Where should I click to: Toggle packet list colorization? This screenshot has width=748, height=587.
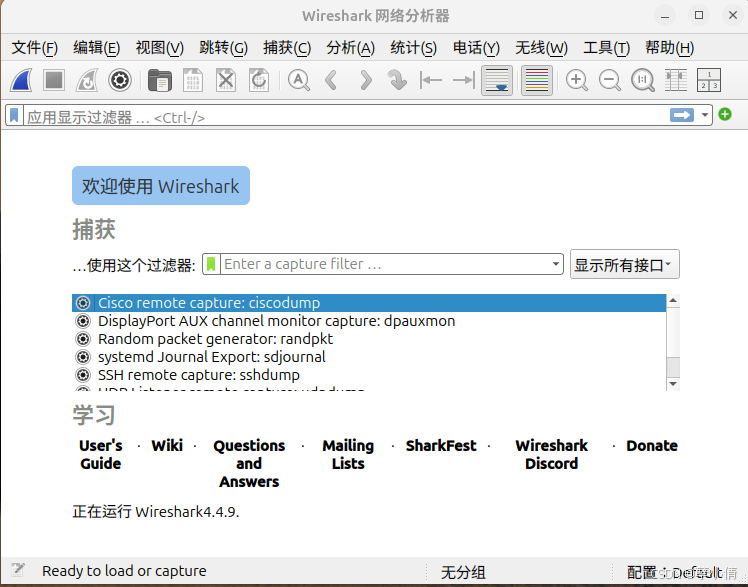(x=537, y=80)
